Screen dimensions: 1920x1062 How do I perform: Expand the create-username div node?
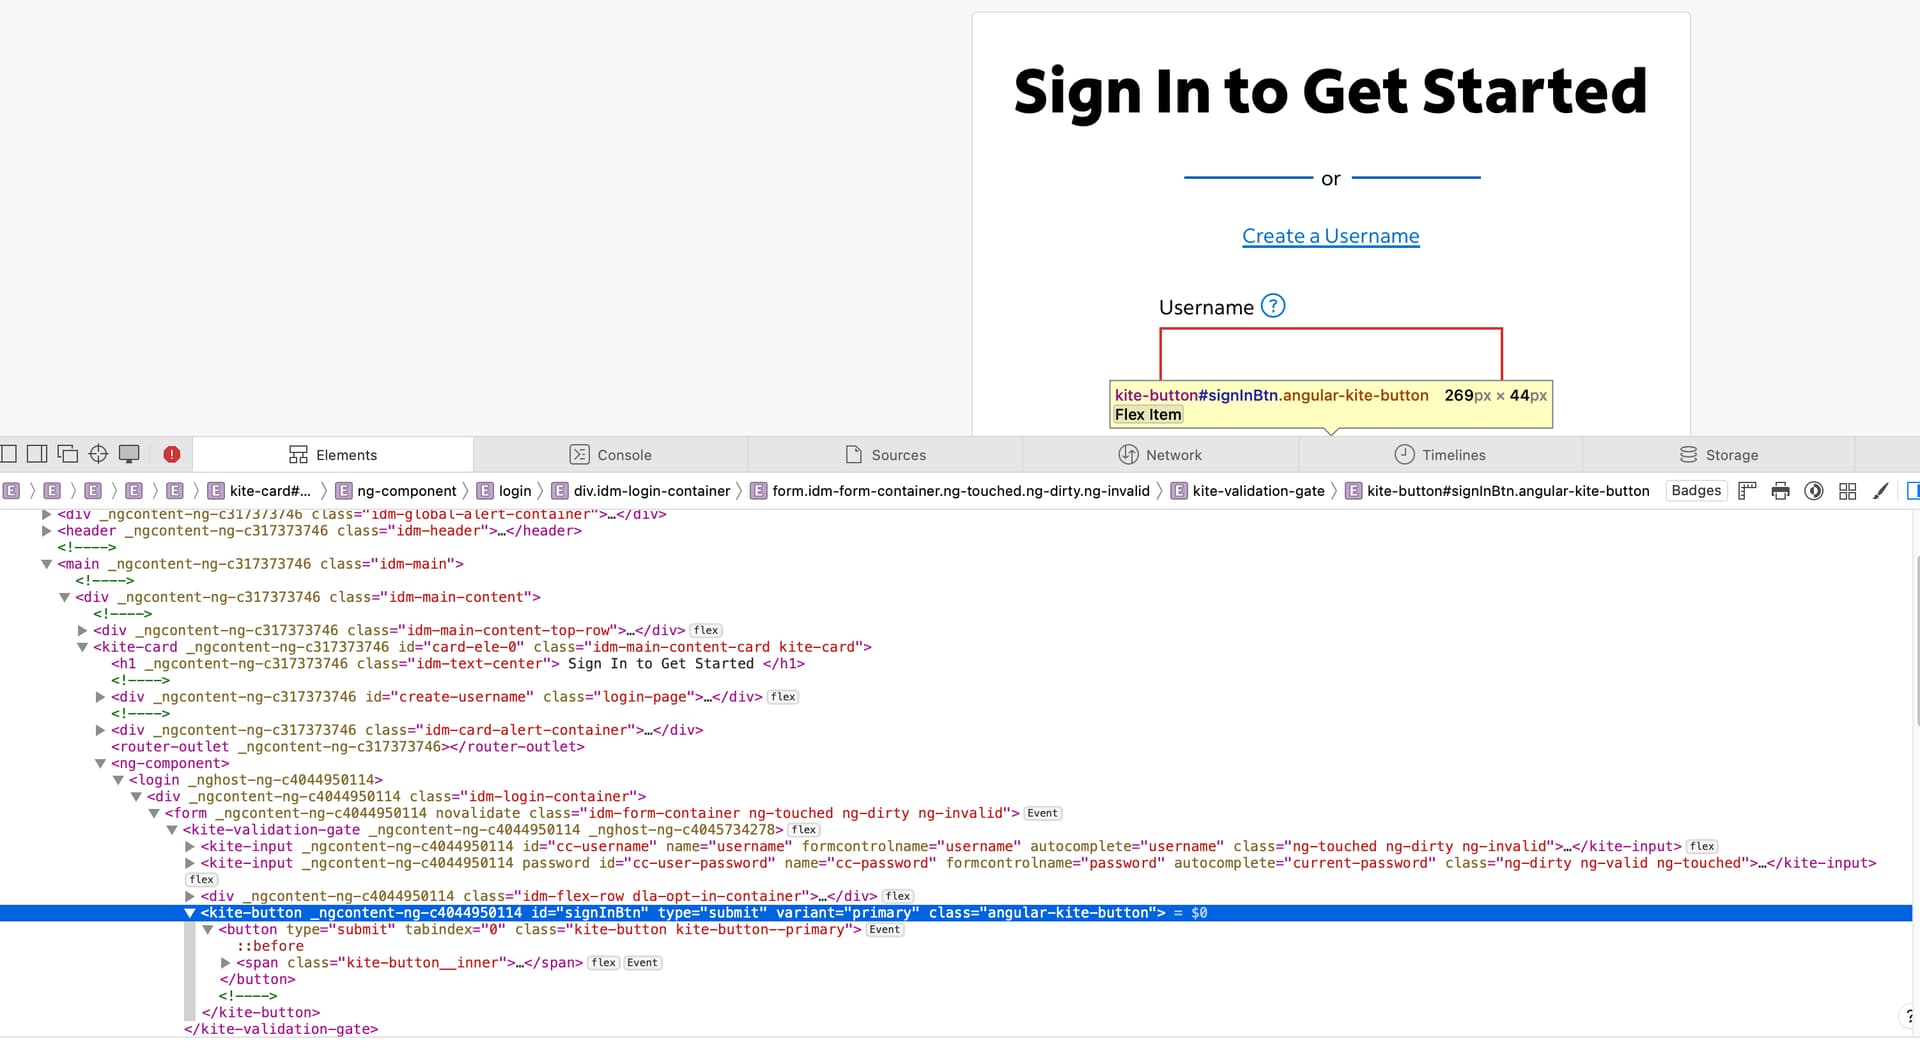point(100,697)
